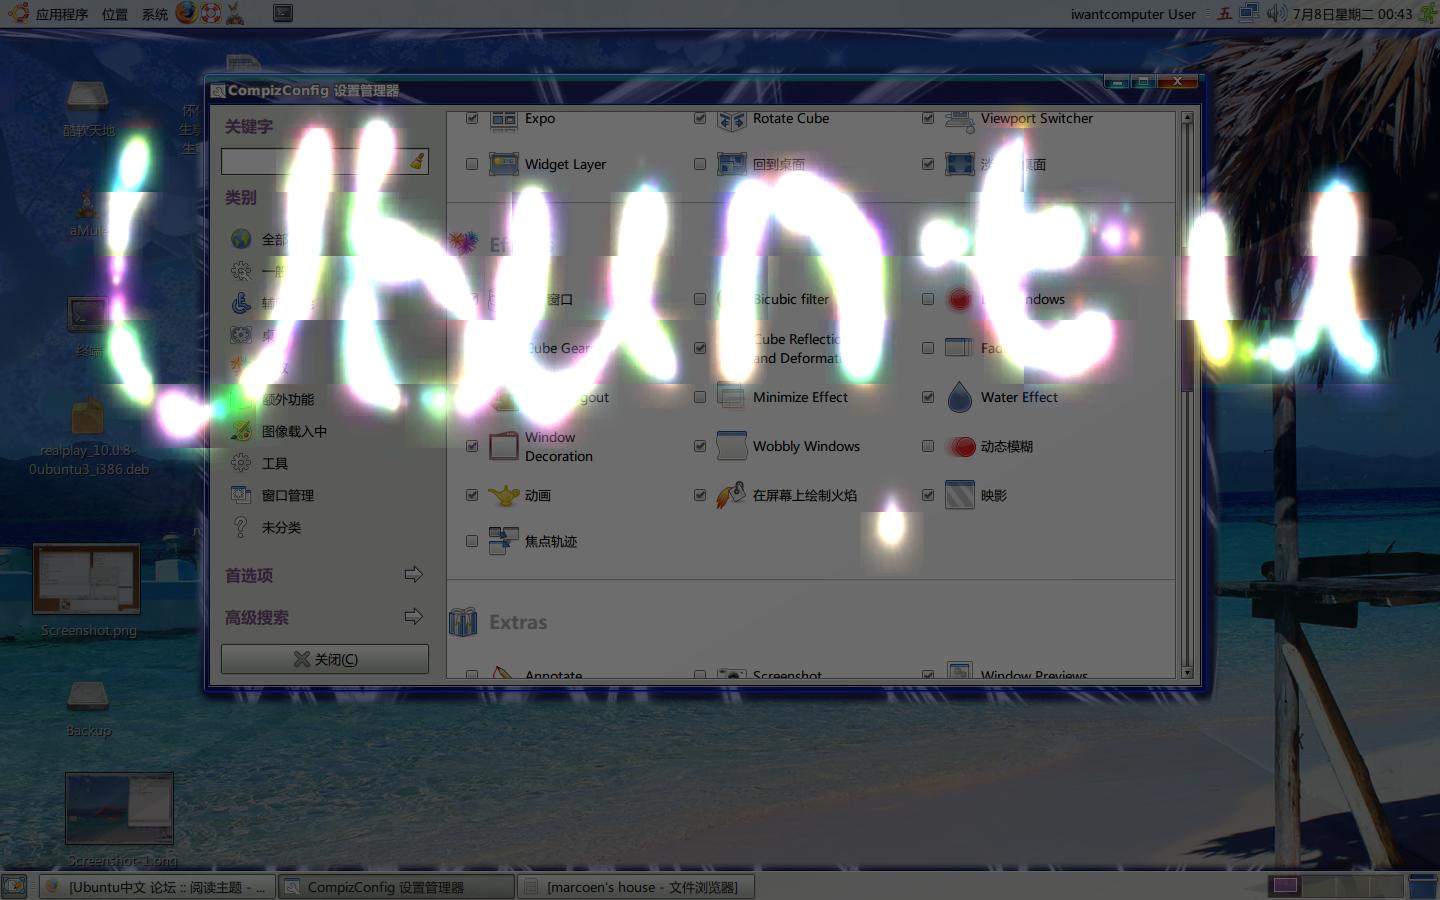The image size is (1440, 900).
Task: Switch to first workspace in pager
Action: point(1285,886)
